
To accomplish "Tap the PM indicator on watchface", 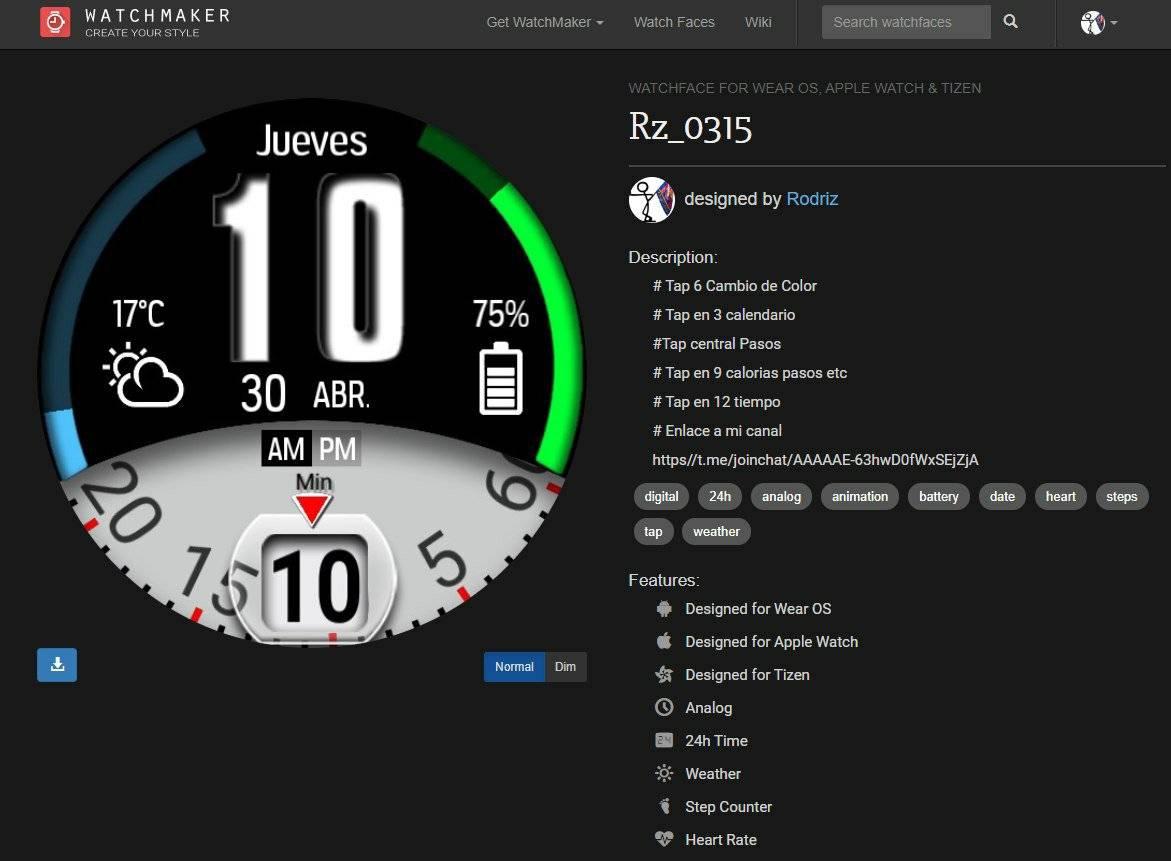I will (338, 449).
